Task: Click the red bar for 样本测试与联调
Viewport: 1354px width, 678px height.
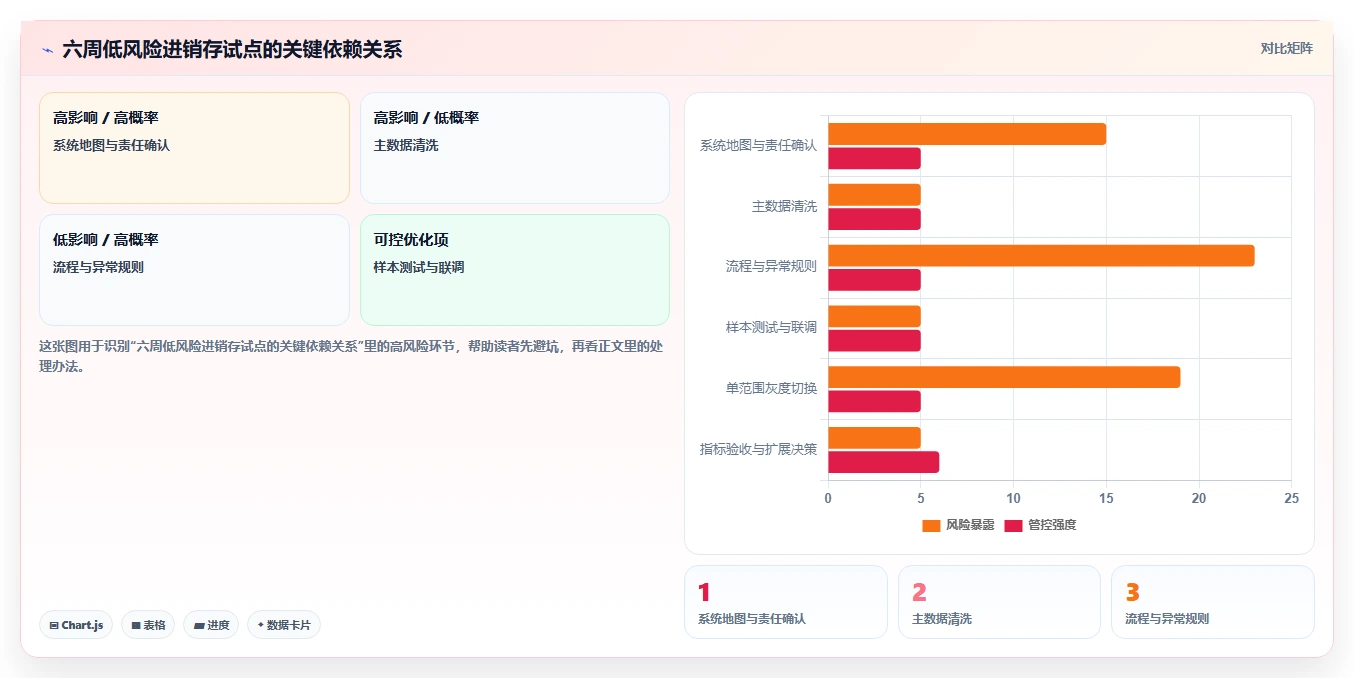Action: [874, 340]
